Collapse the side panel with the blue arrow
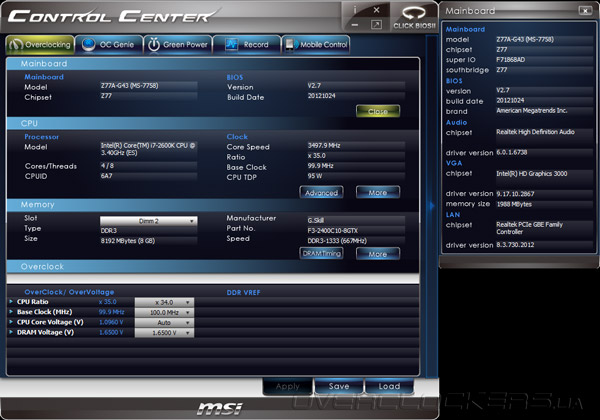 432,206
